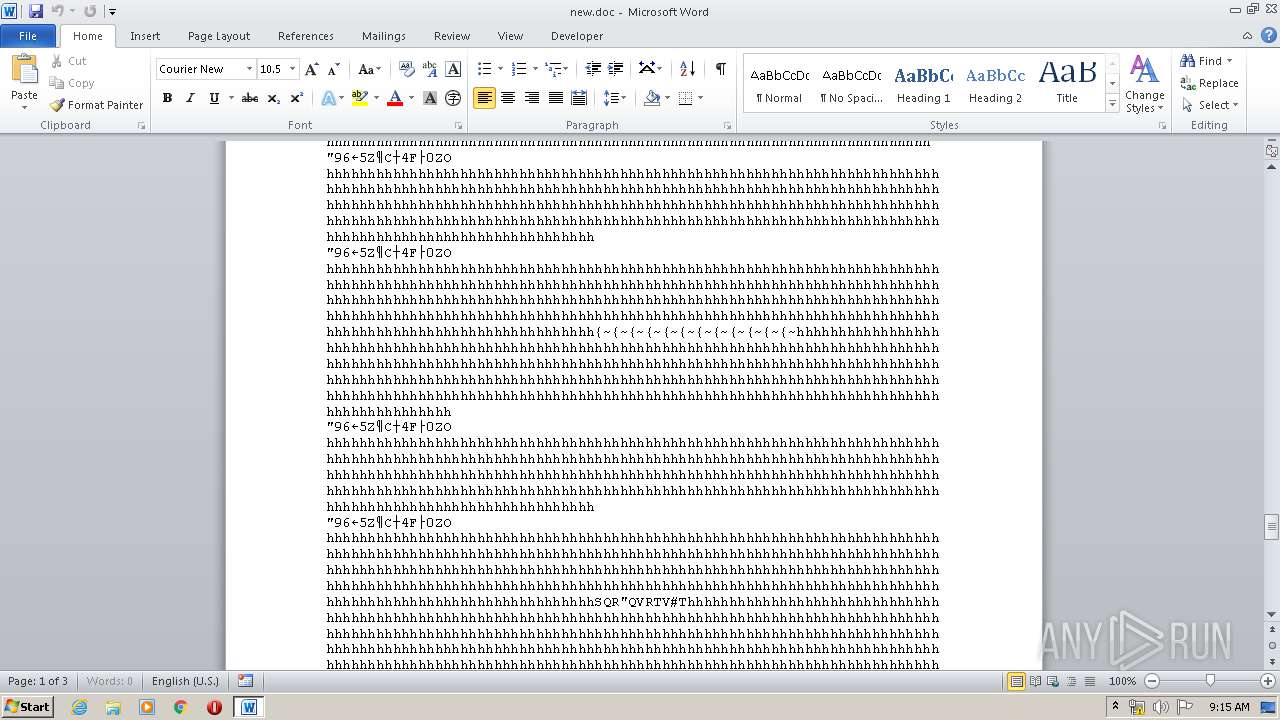Sort the selected text alphabetically
The height and width of the screenshot is (720, 1280).
(687, 69)
